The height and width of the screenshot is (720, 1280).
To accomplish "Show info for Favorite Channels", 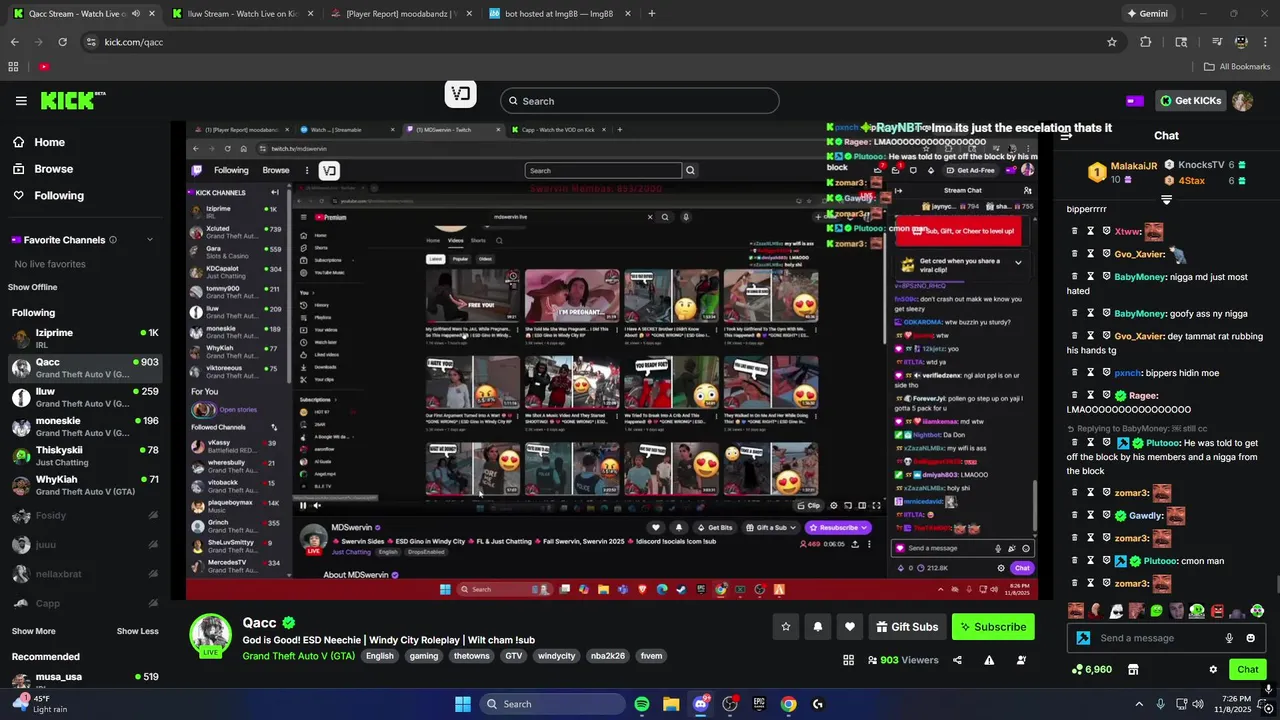I will coord(113,240).
